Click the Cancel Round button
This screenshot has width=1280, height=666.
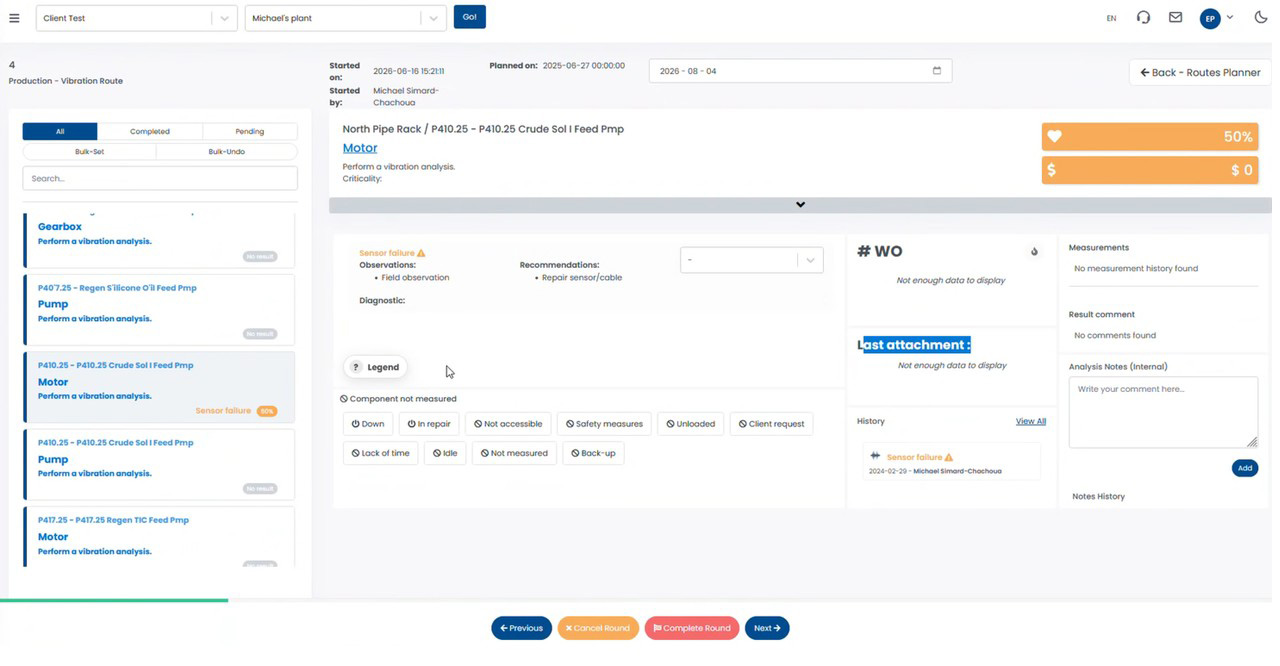click(598, 628)
